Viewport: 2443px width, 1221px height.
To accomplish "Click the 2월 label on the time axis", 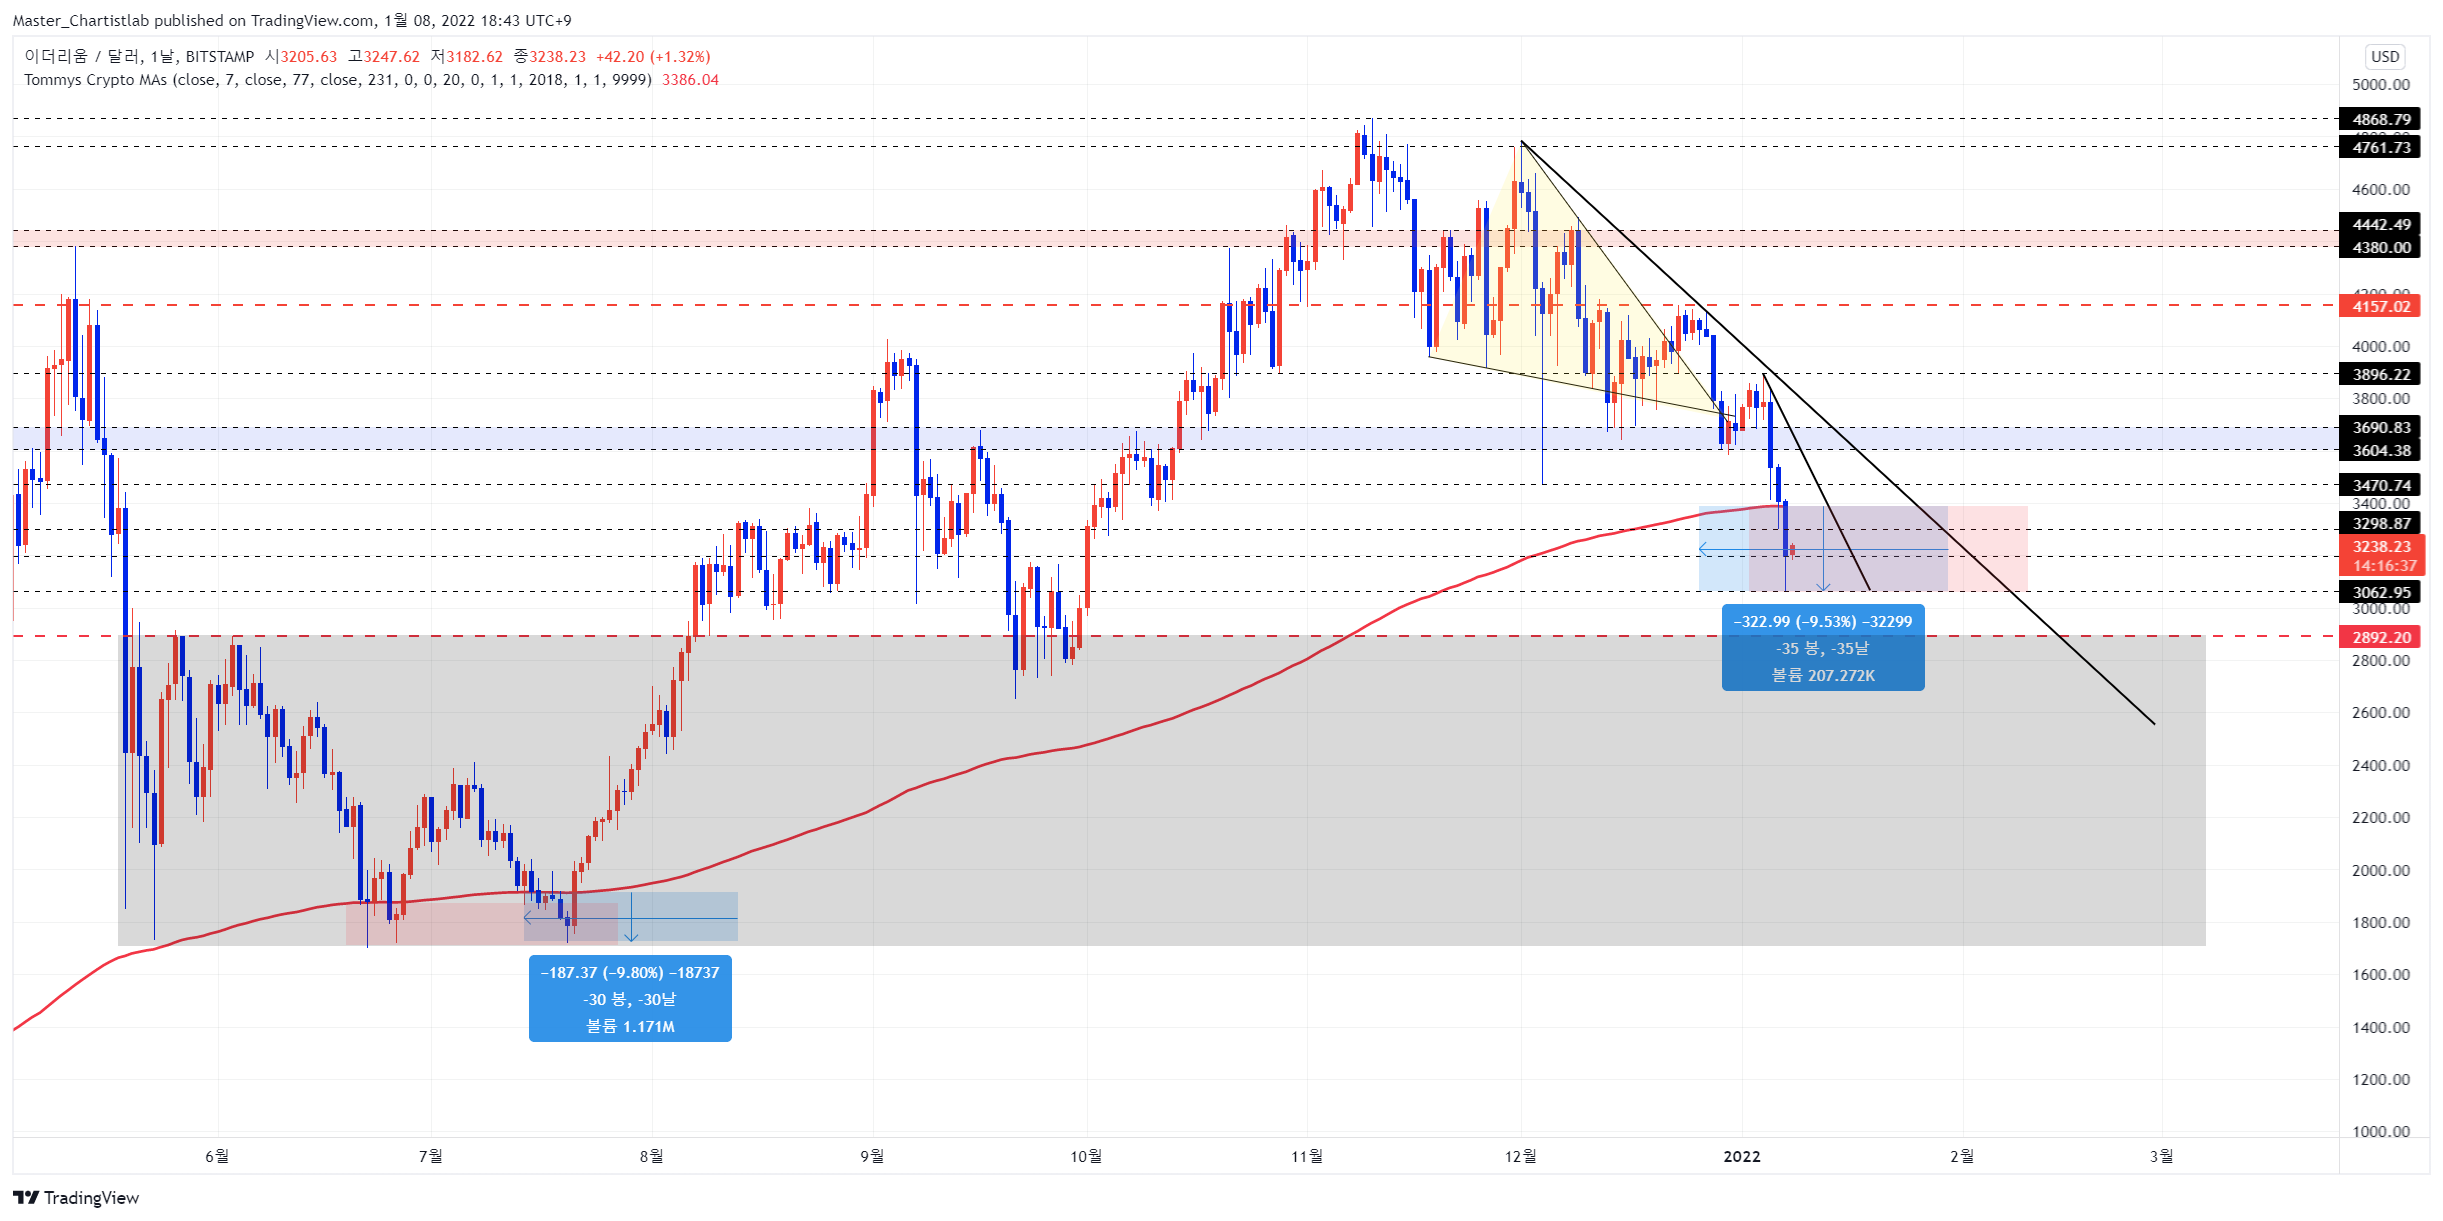I will click(1962, 1156).
